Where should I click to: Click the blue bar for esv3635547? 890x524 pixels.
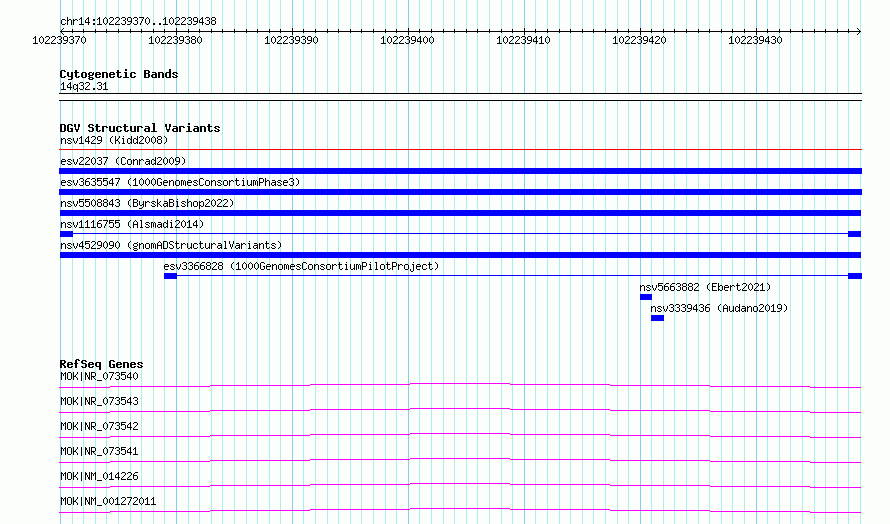[x=460, y=192]
